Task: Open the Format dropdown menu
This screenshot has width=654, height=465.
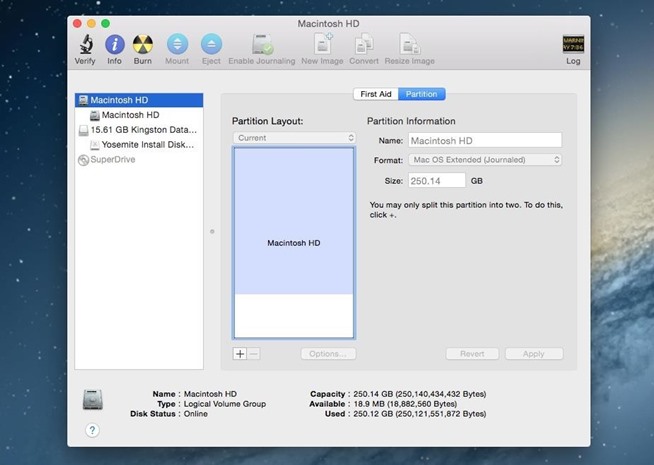Action: pyautogui.click(x=484, y=159)
